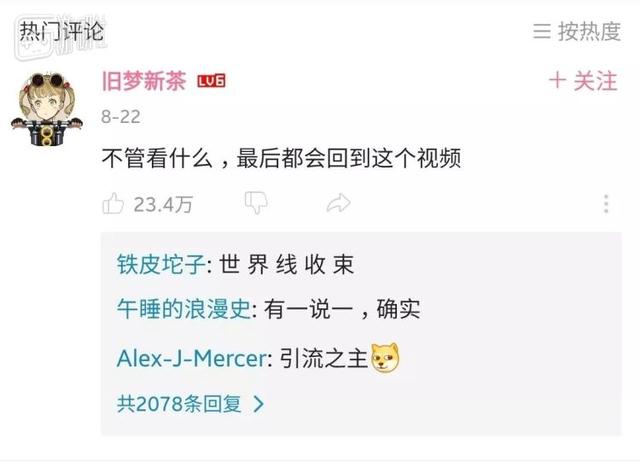Open profile of 旧梦新茶

coord(144,80)
